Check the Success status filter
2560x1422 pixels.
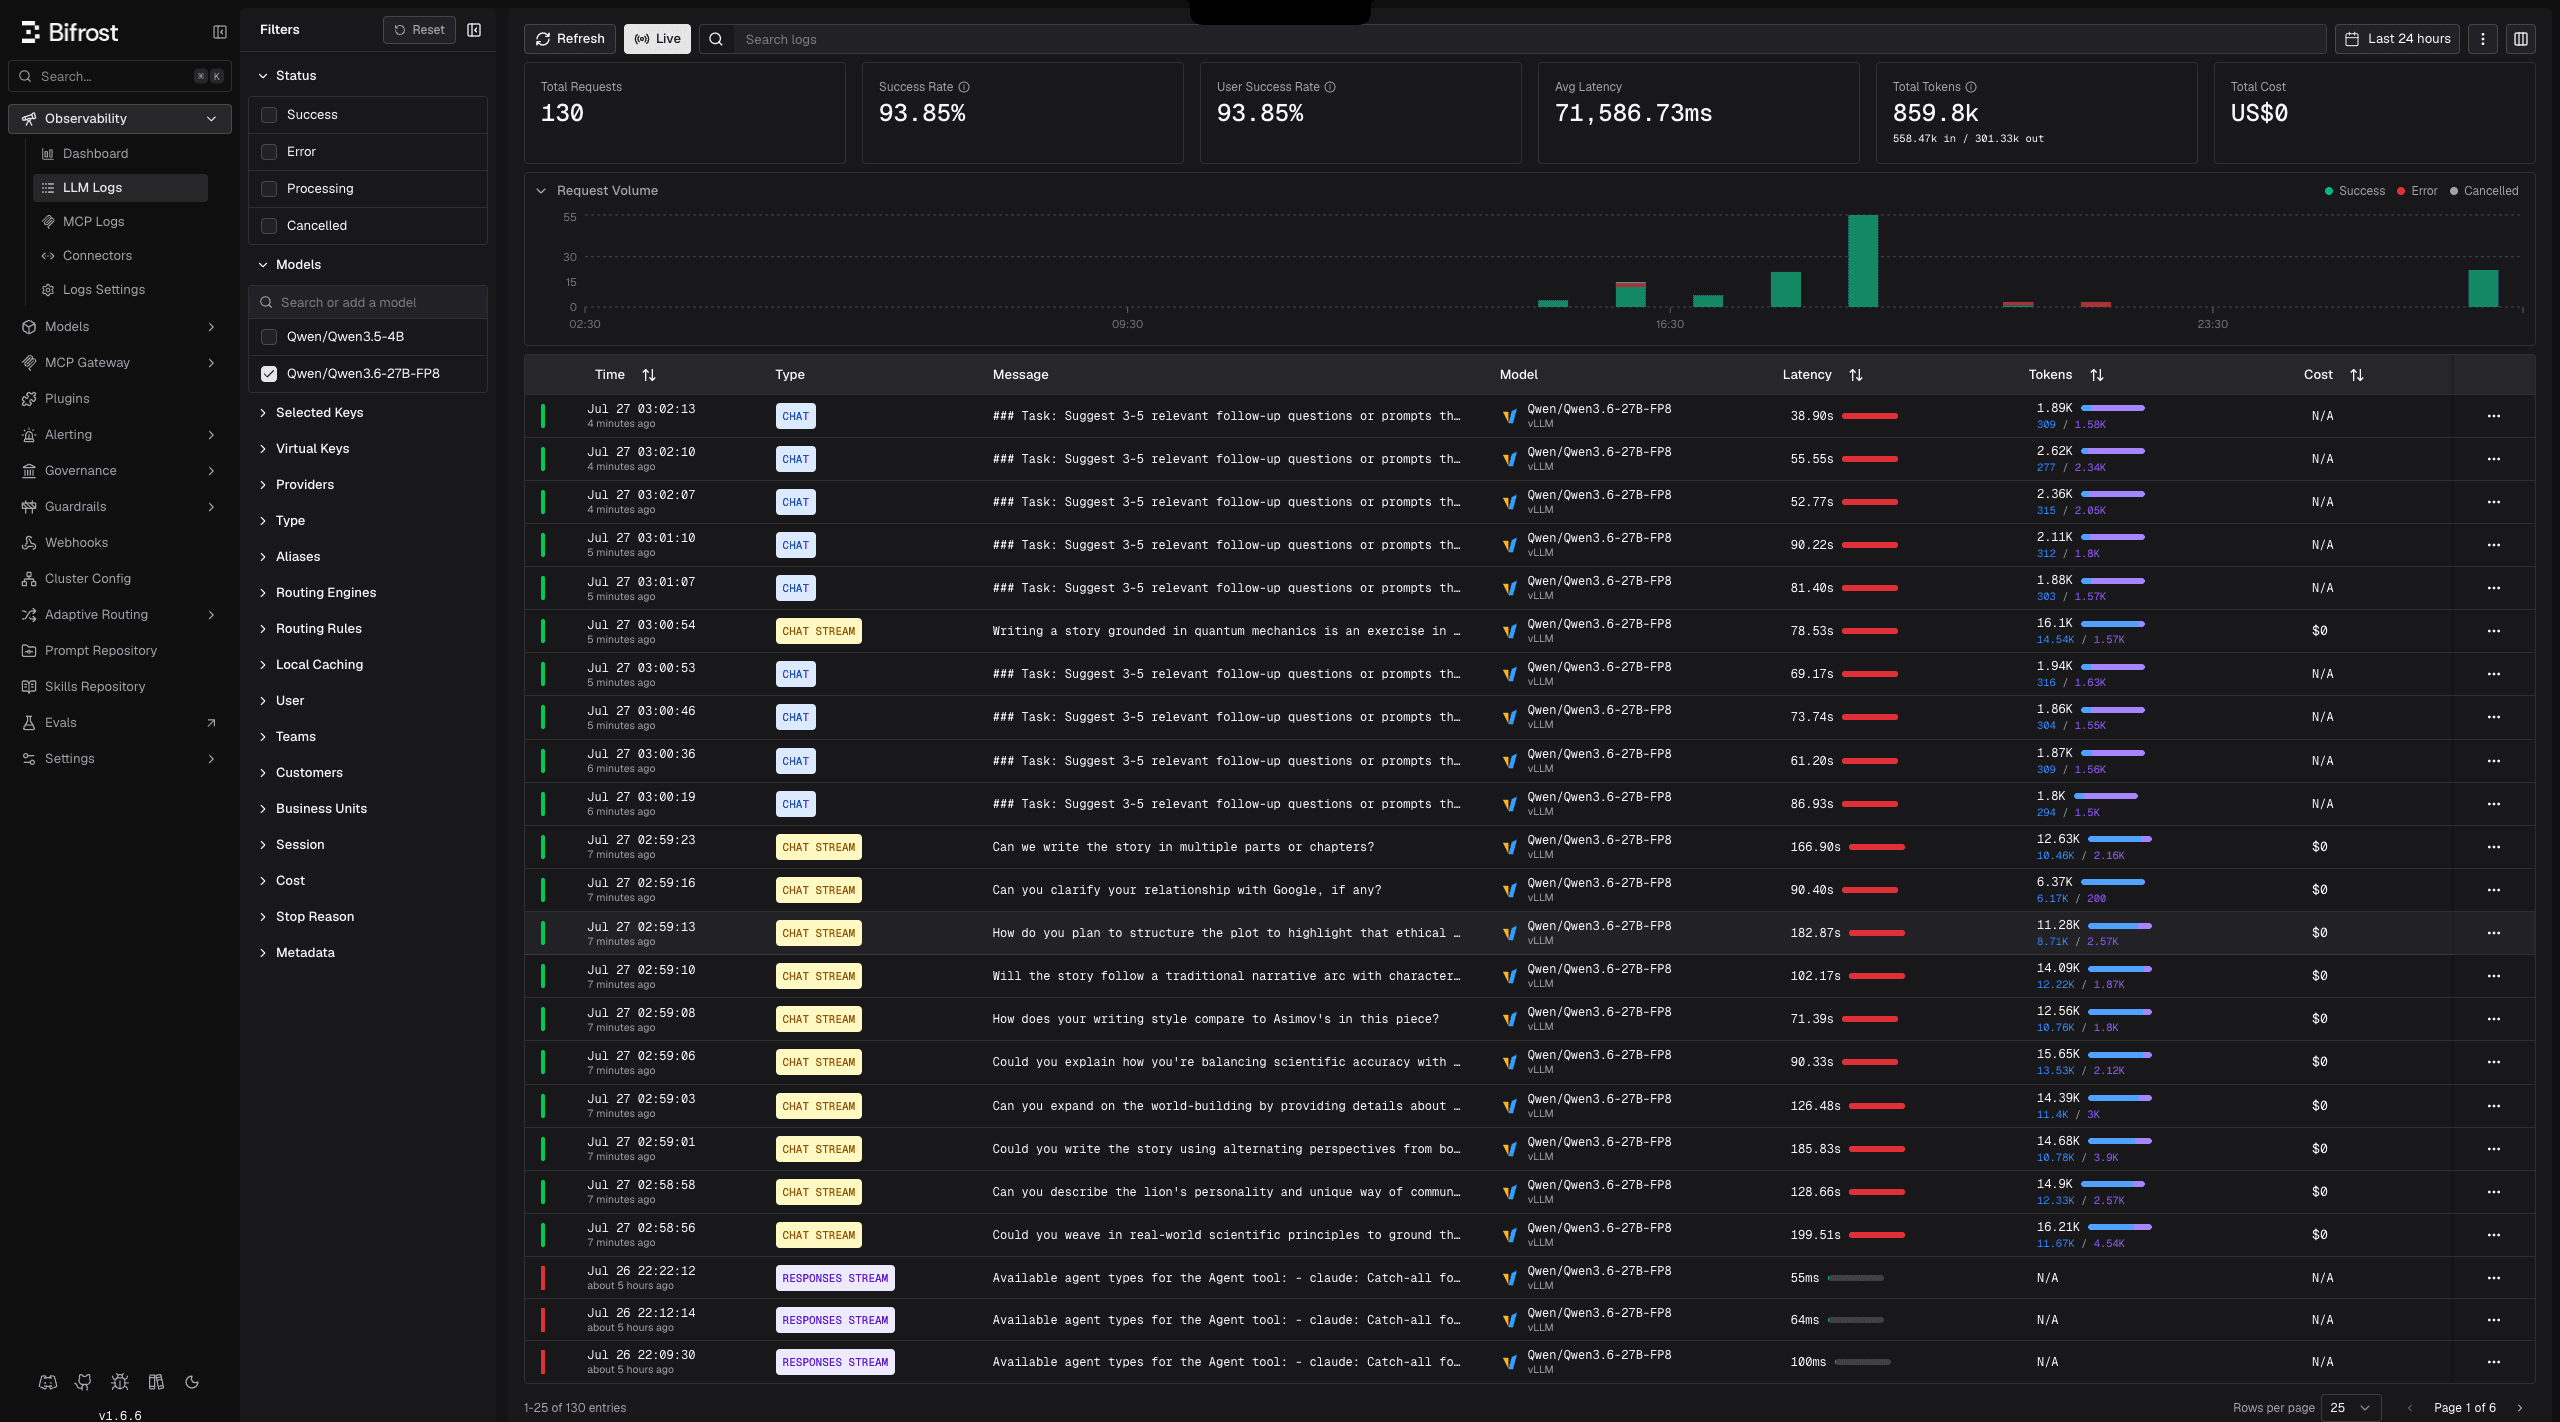[269, 115]
